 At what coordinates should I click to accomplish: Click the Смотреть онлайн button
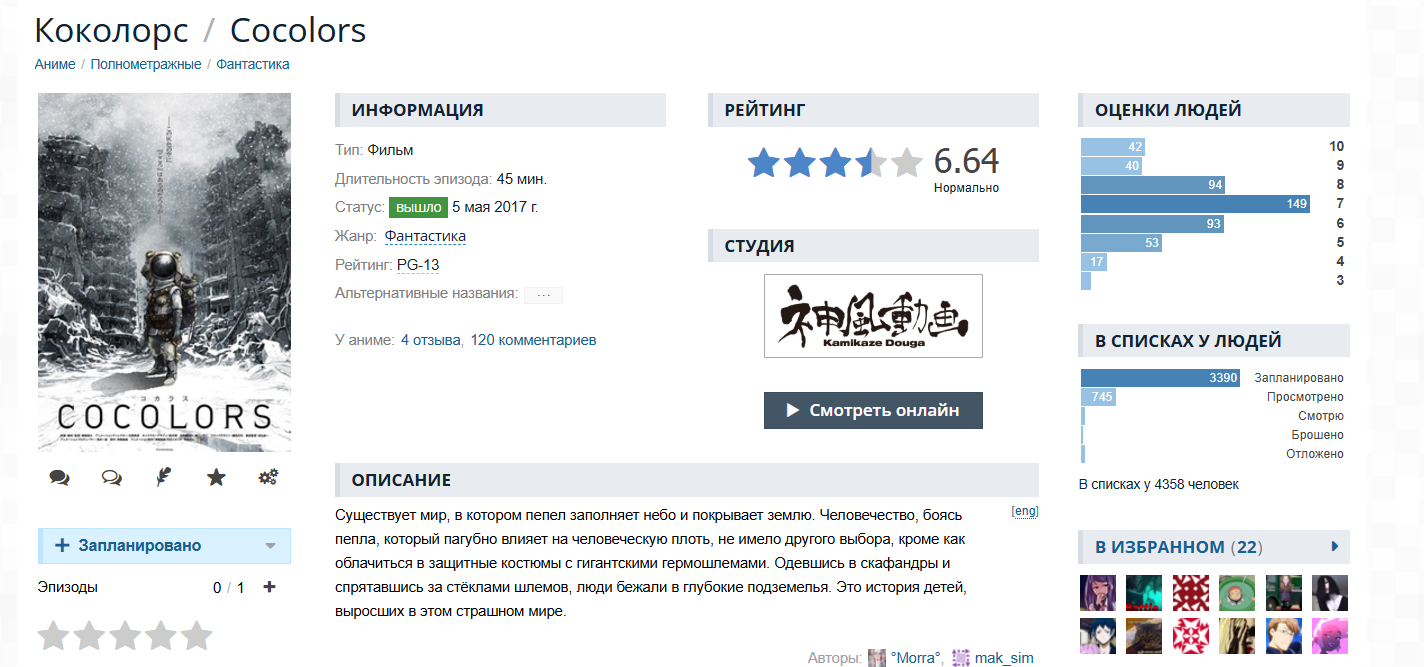point(873,410)
